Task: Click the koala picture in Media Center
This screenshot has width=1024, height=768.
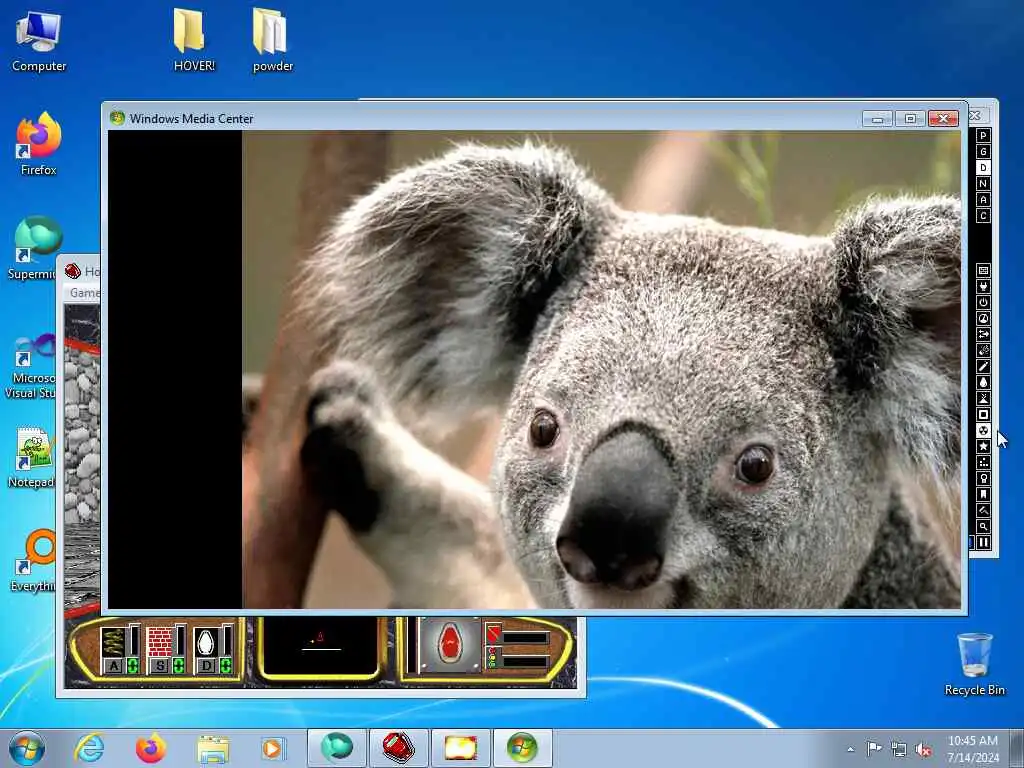Action: click(x=601, y=370)
